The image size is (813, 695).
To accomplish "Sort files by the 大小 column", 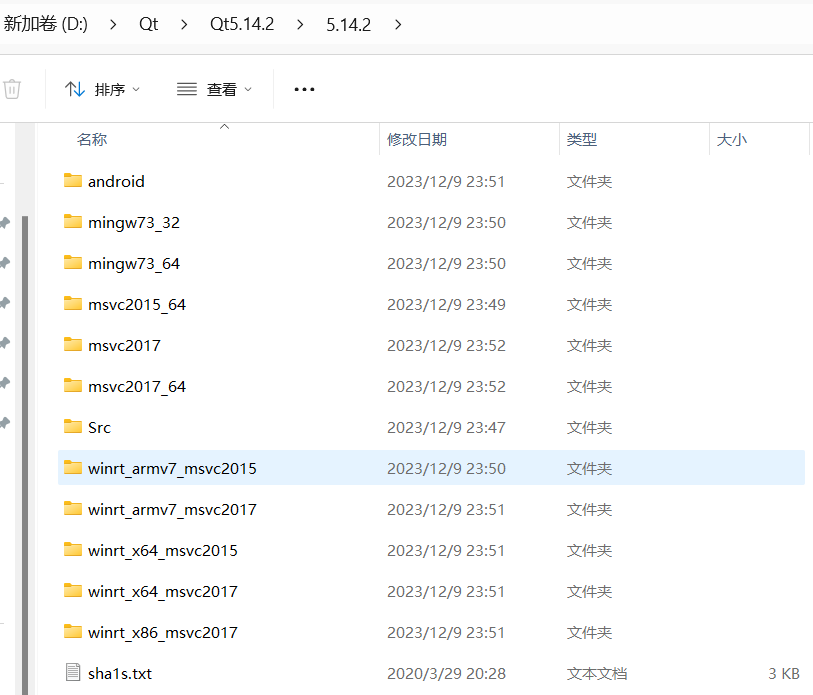I will pos(732,139).
